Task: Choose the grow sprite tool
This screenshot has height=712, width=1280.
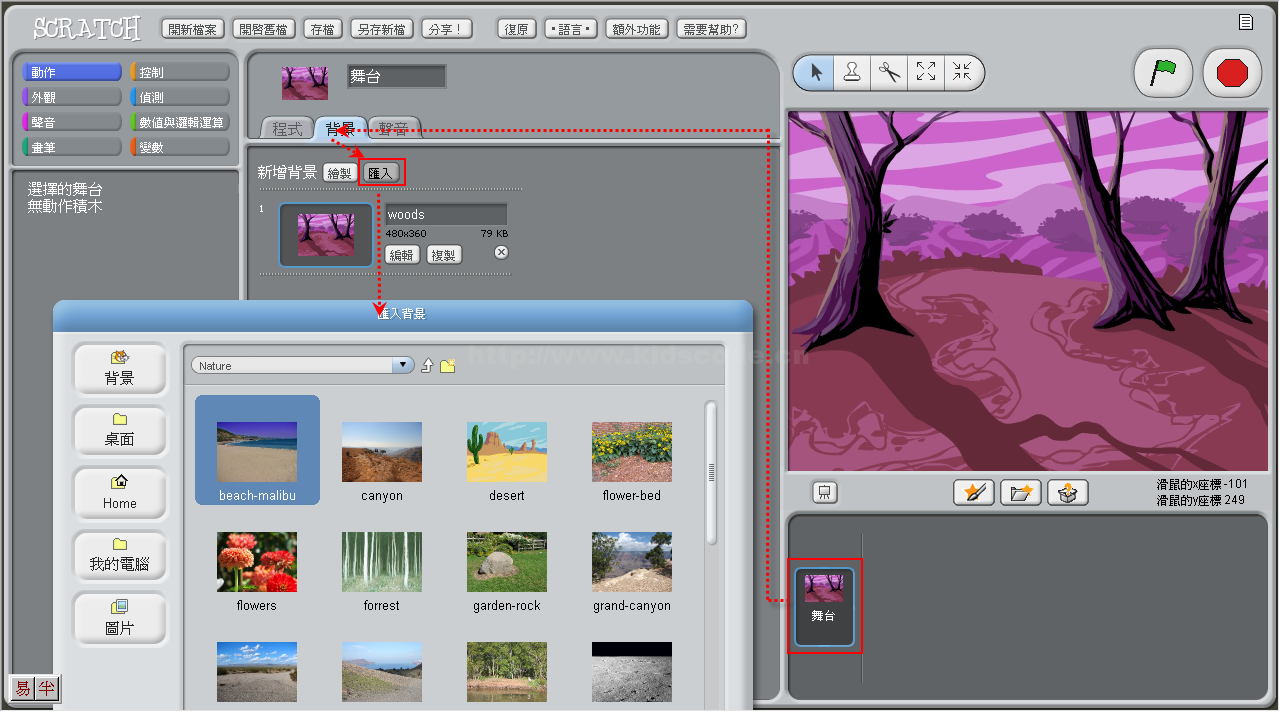Action: [926, 73]
